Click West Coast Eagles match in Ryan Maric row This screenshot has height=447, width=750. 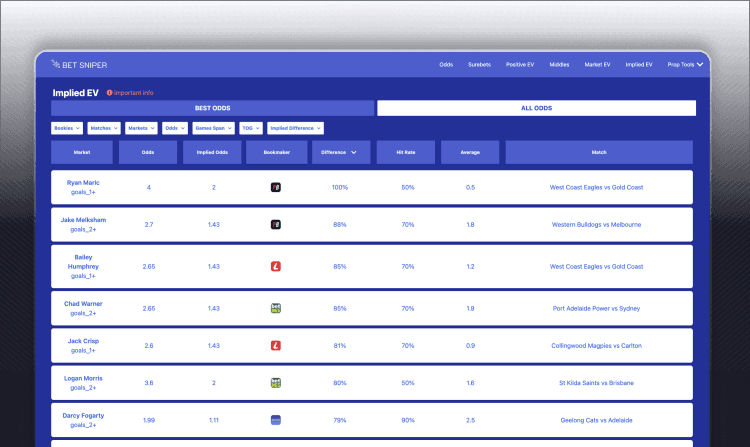(x=596, y=187)
